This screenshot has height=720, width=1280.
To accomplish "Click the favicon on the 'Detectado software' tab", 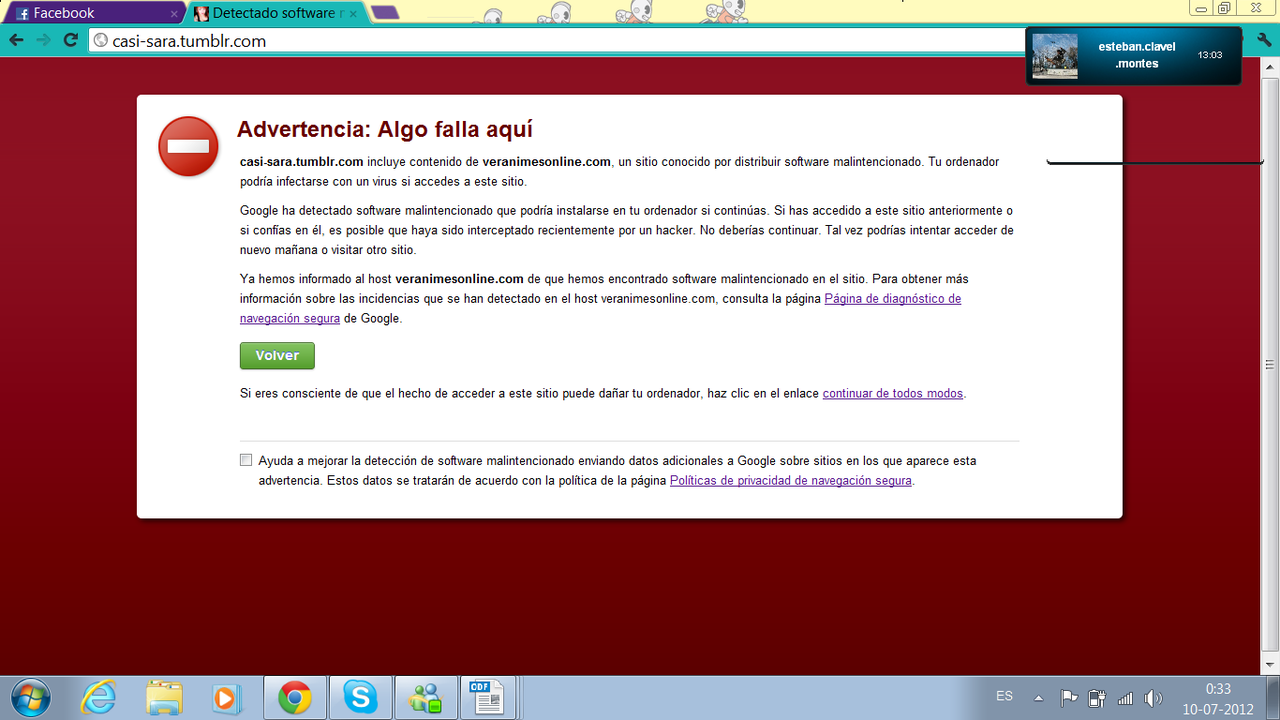I will 201,14.
